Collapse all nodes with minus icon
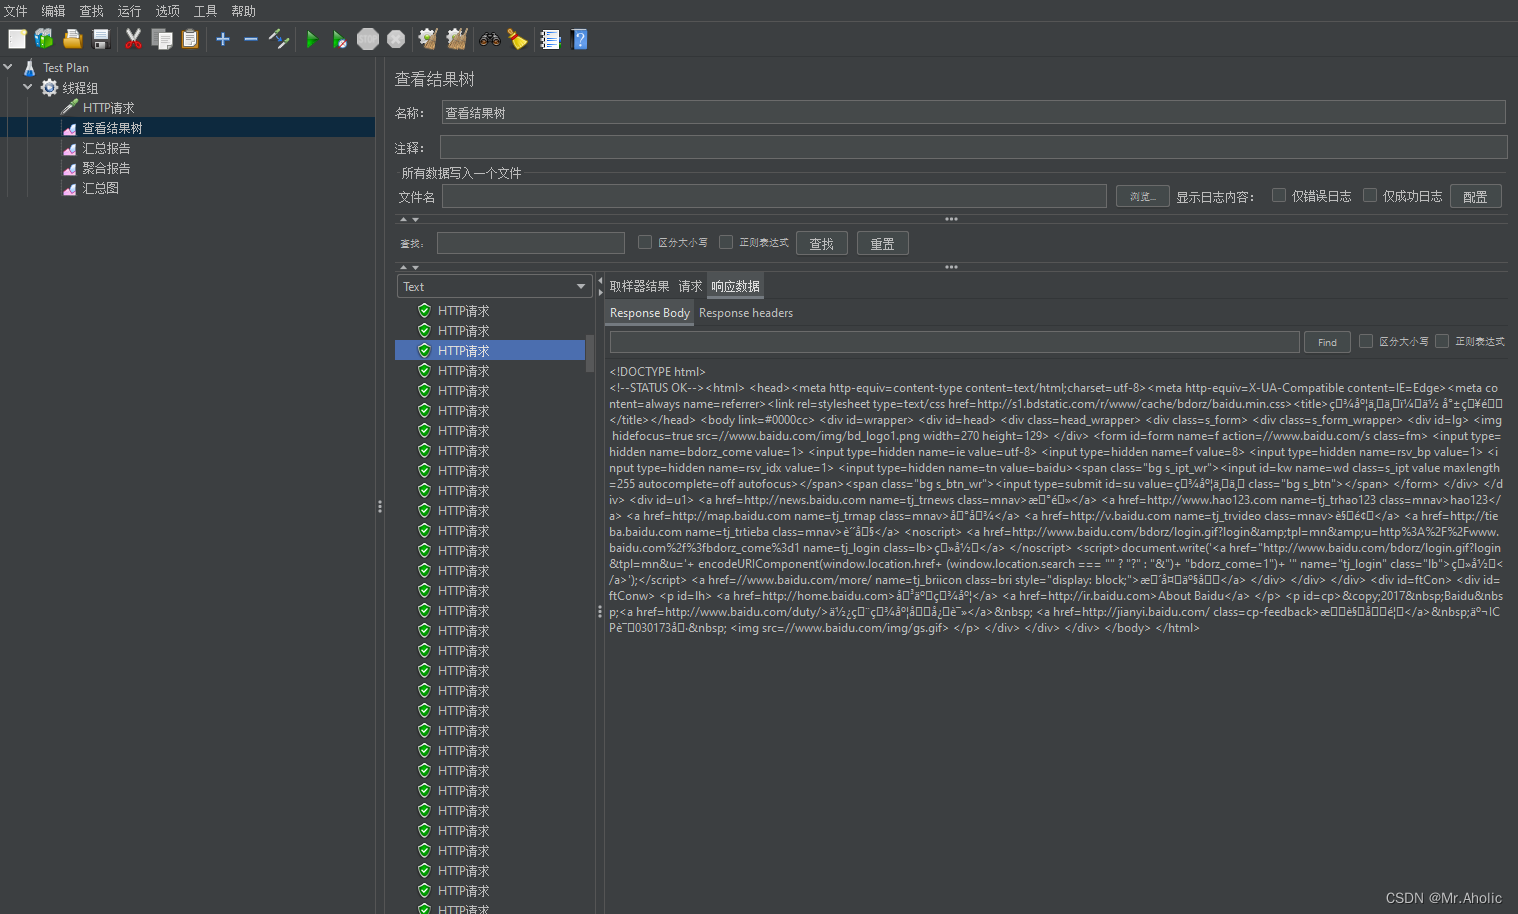1518x914 pixels. click(251, 39)
